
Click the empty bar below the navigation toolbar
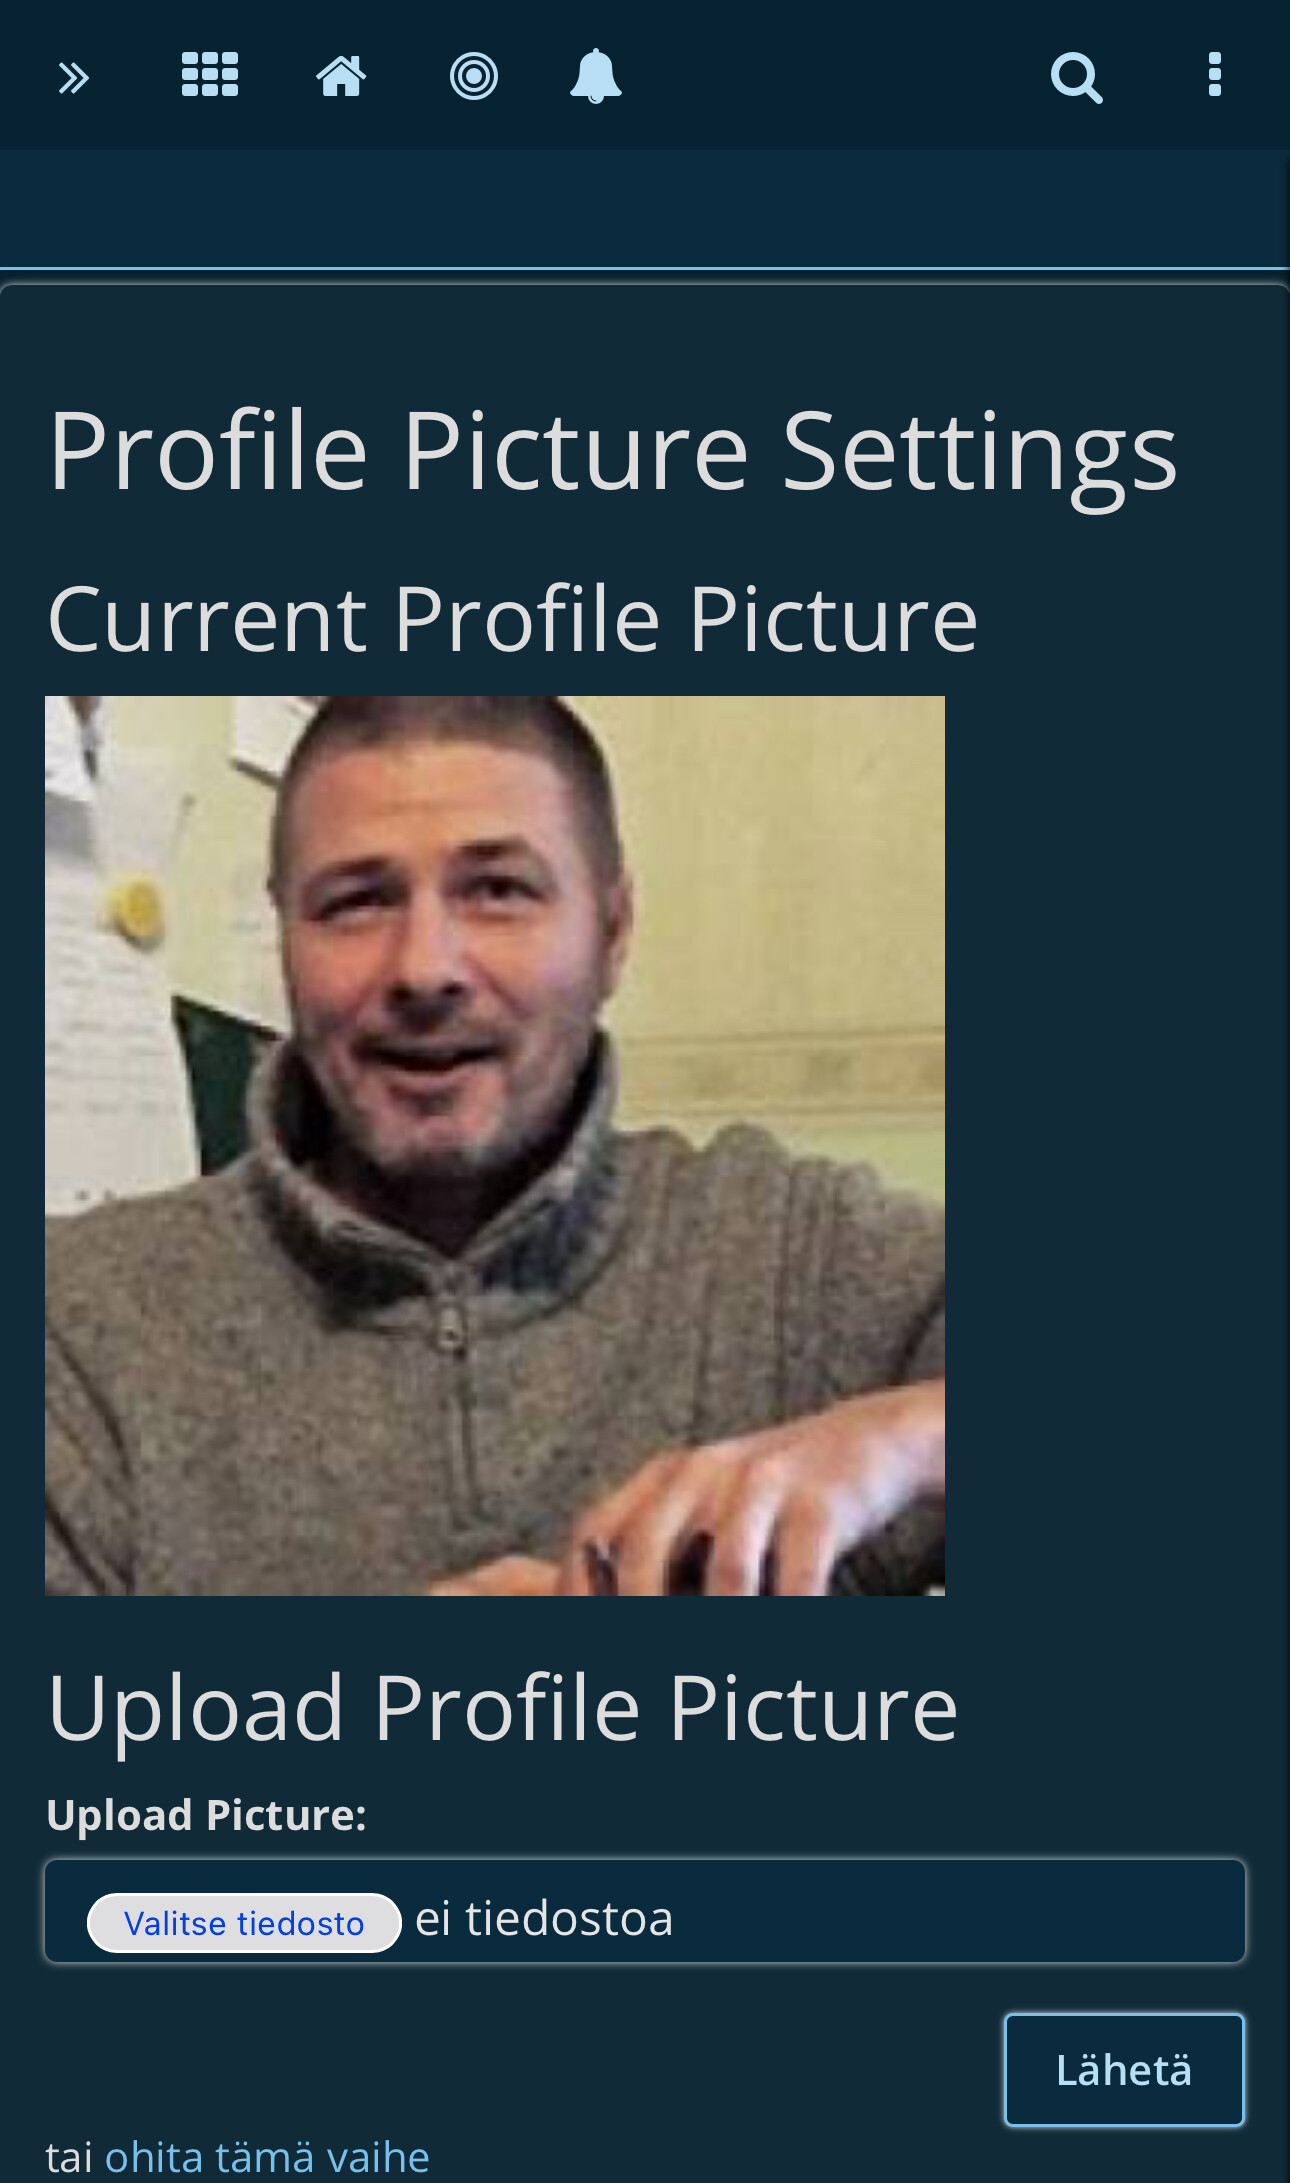click(x=645, y=209)
